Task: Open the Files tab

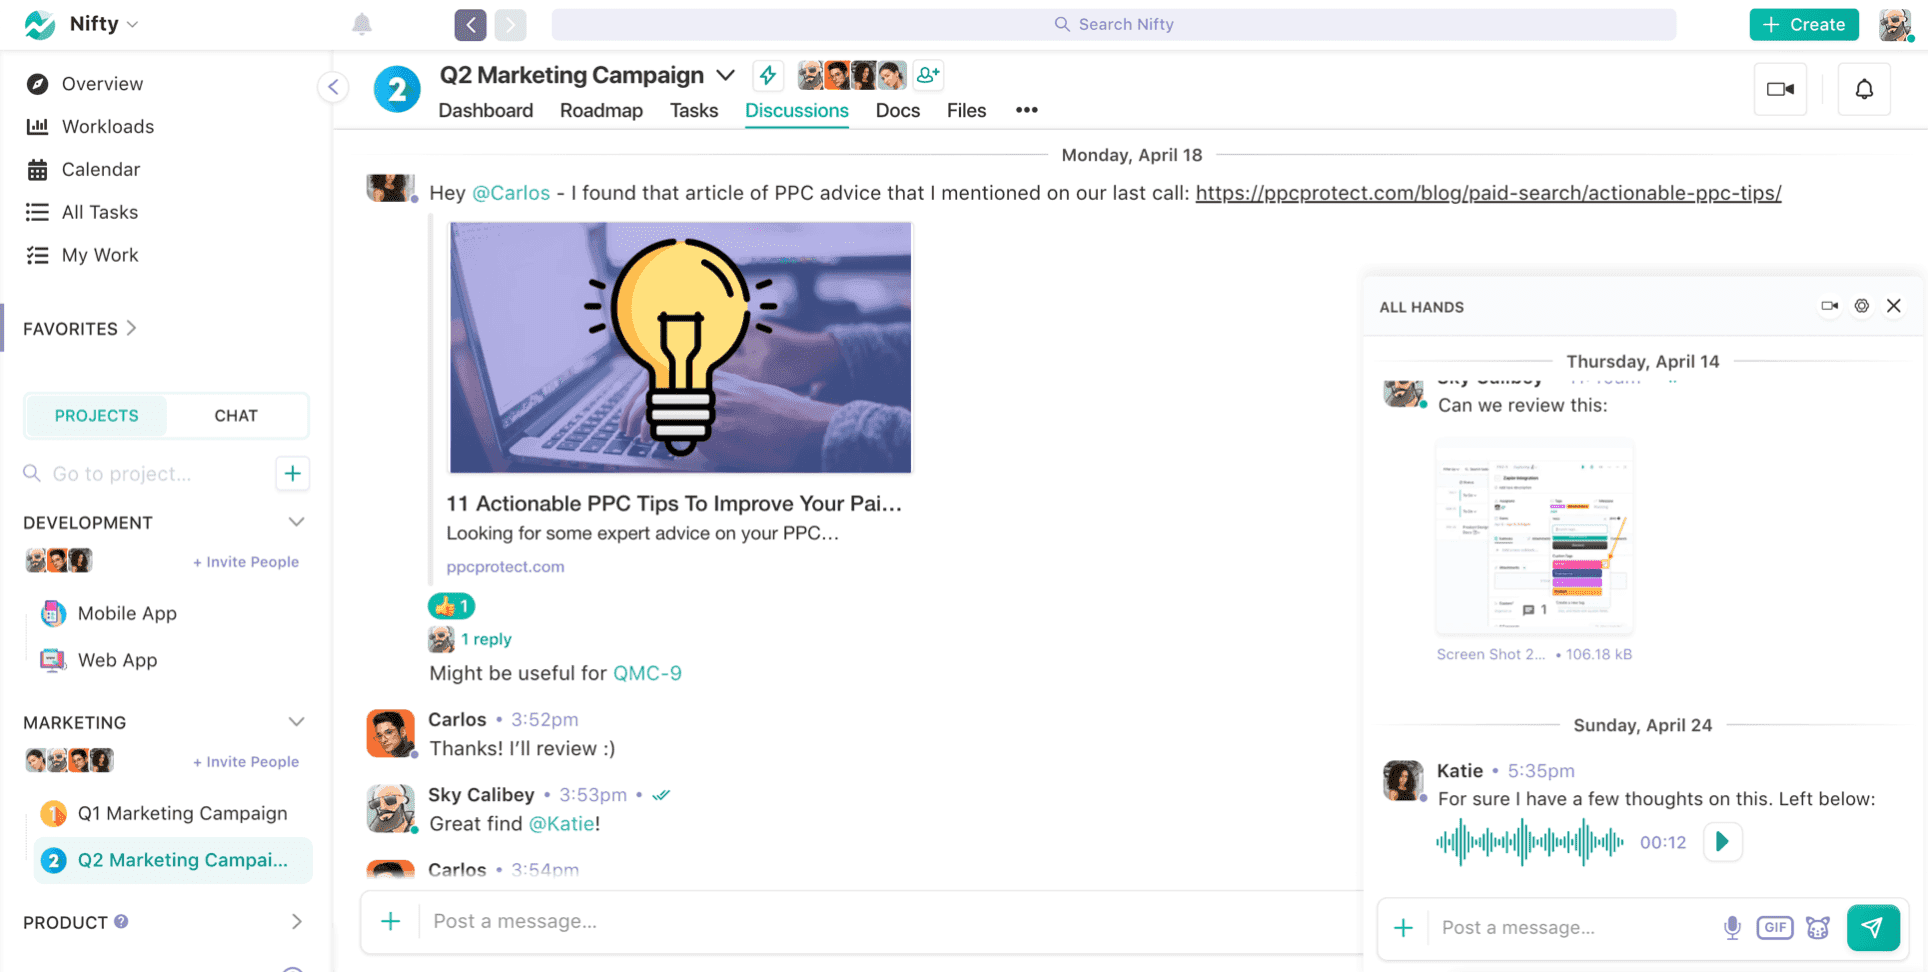Action: [966, 111]
